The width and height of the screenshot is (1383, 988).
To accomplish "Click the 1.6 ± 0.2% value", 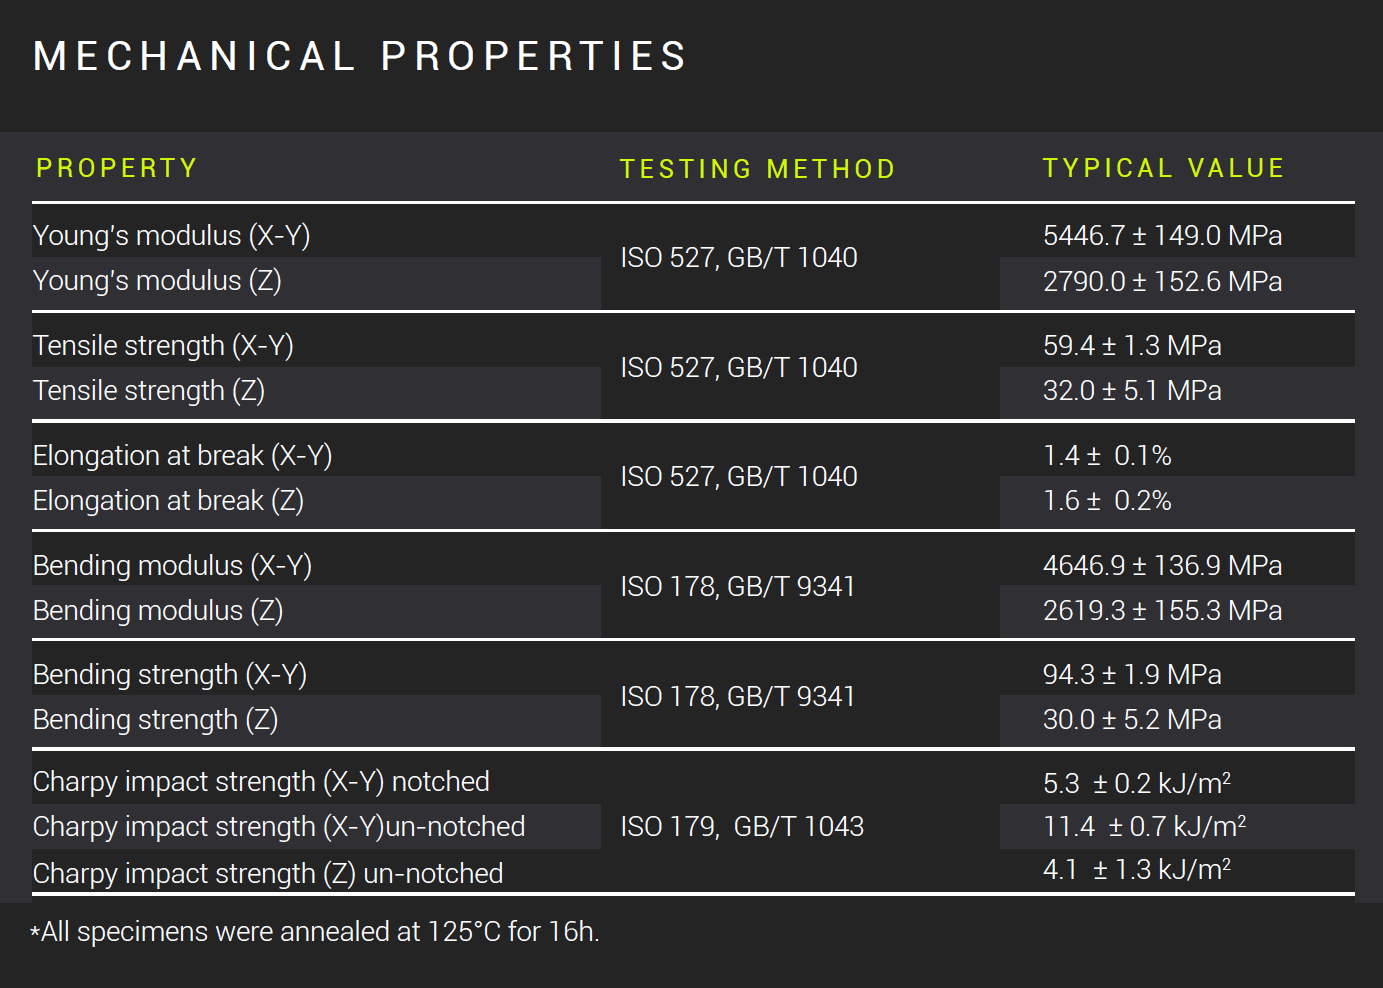I will [x=1107, y=500].
